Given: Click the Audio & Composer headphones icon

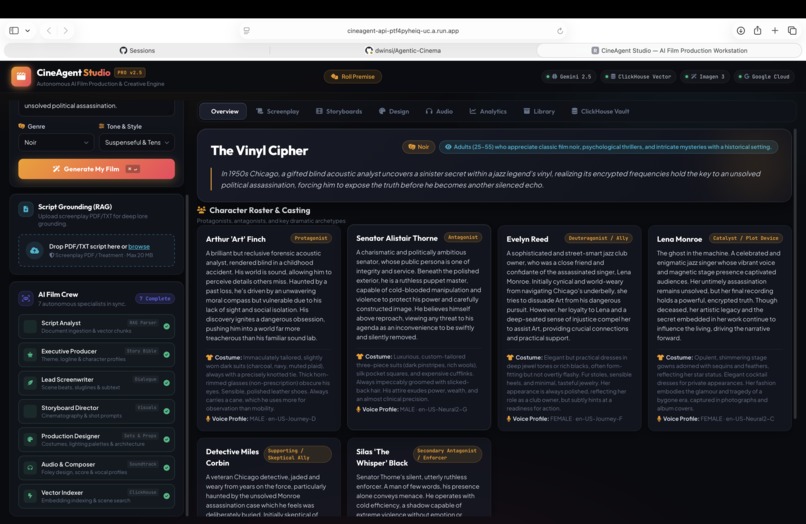Looking at the screenshot, I should click(30, 468).
